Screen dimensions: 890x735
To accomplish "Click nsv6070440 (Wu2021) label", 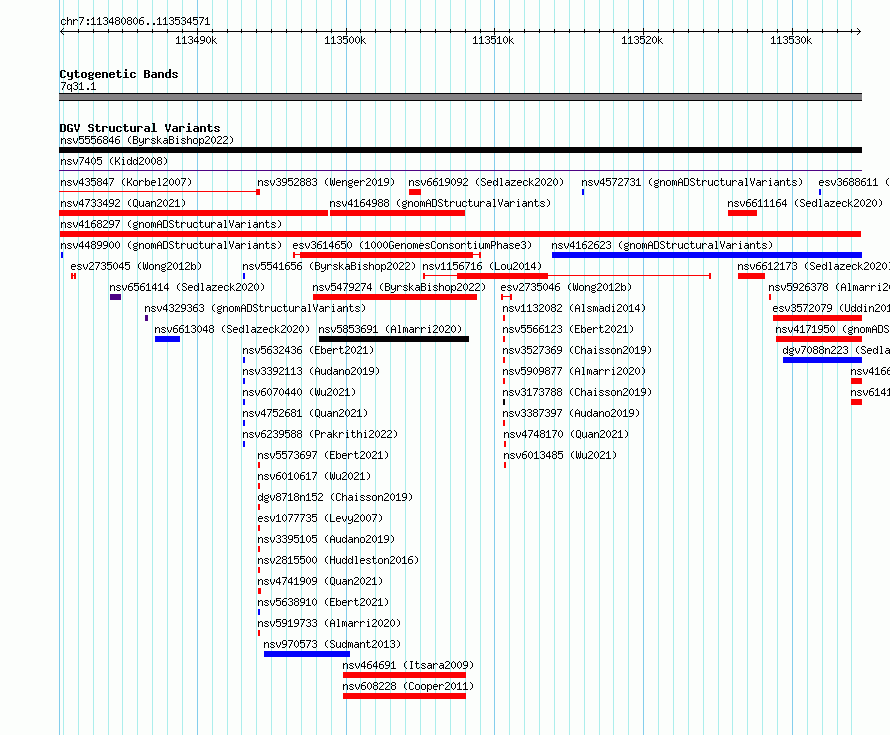I will [x=299, y=392].
